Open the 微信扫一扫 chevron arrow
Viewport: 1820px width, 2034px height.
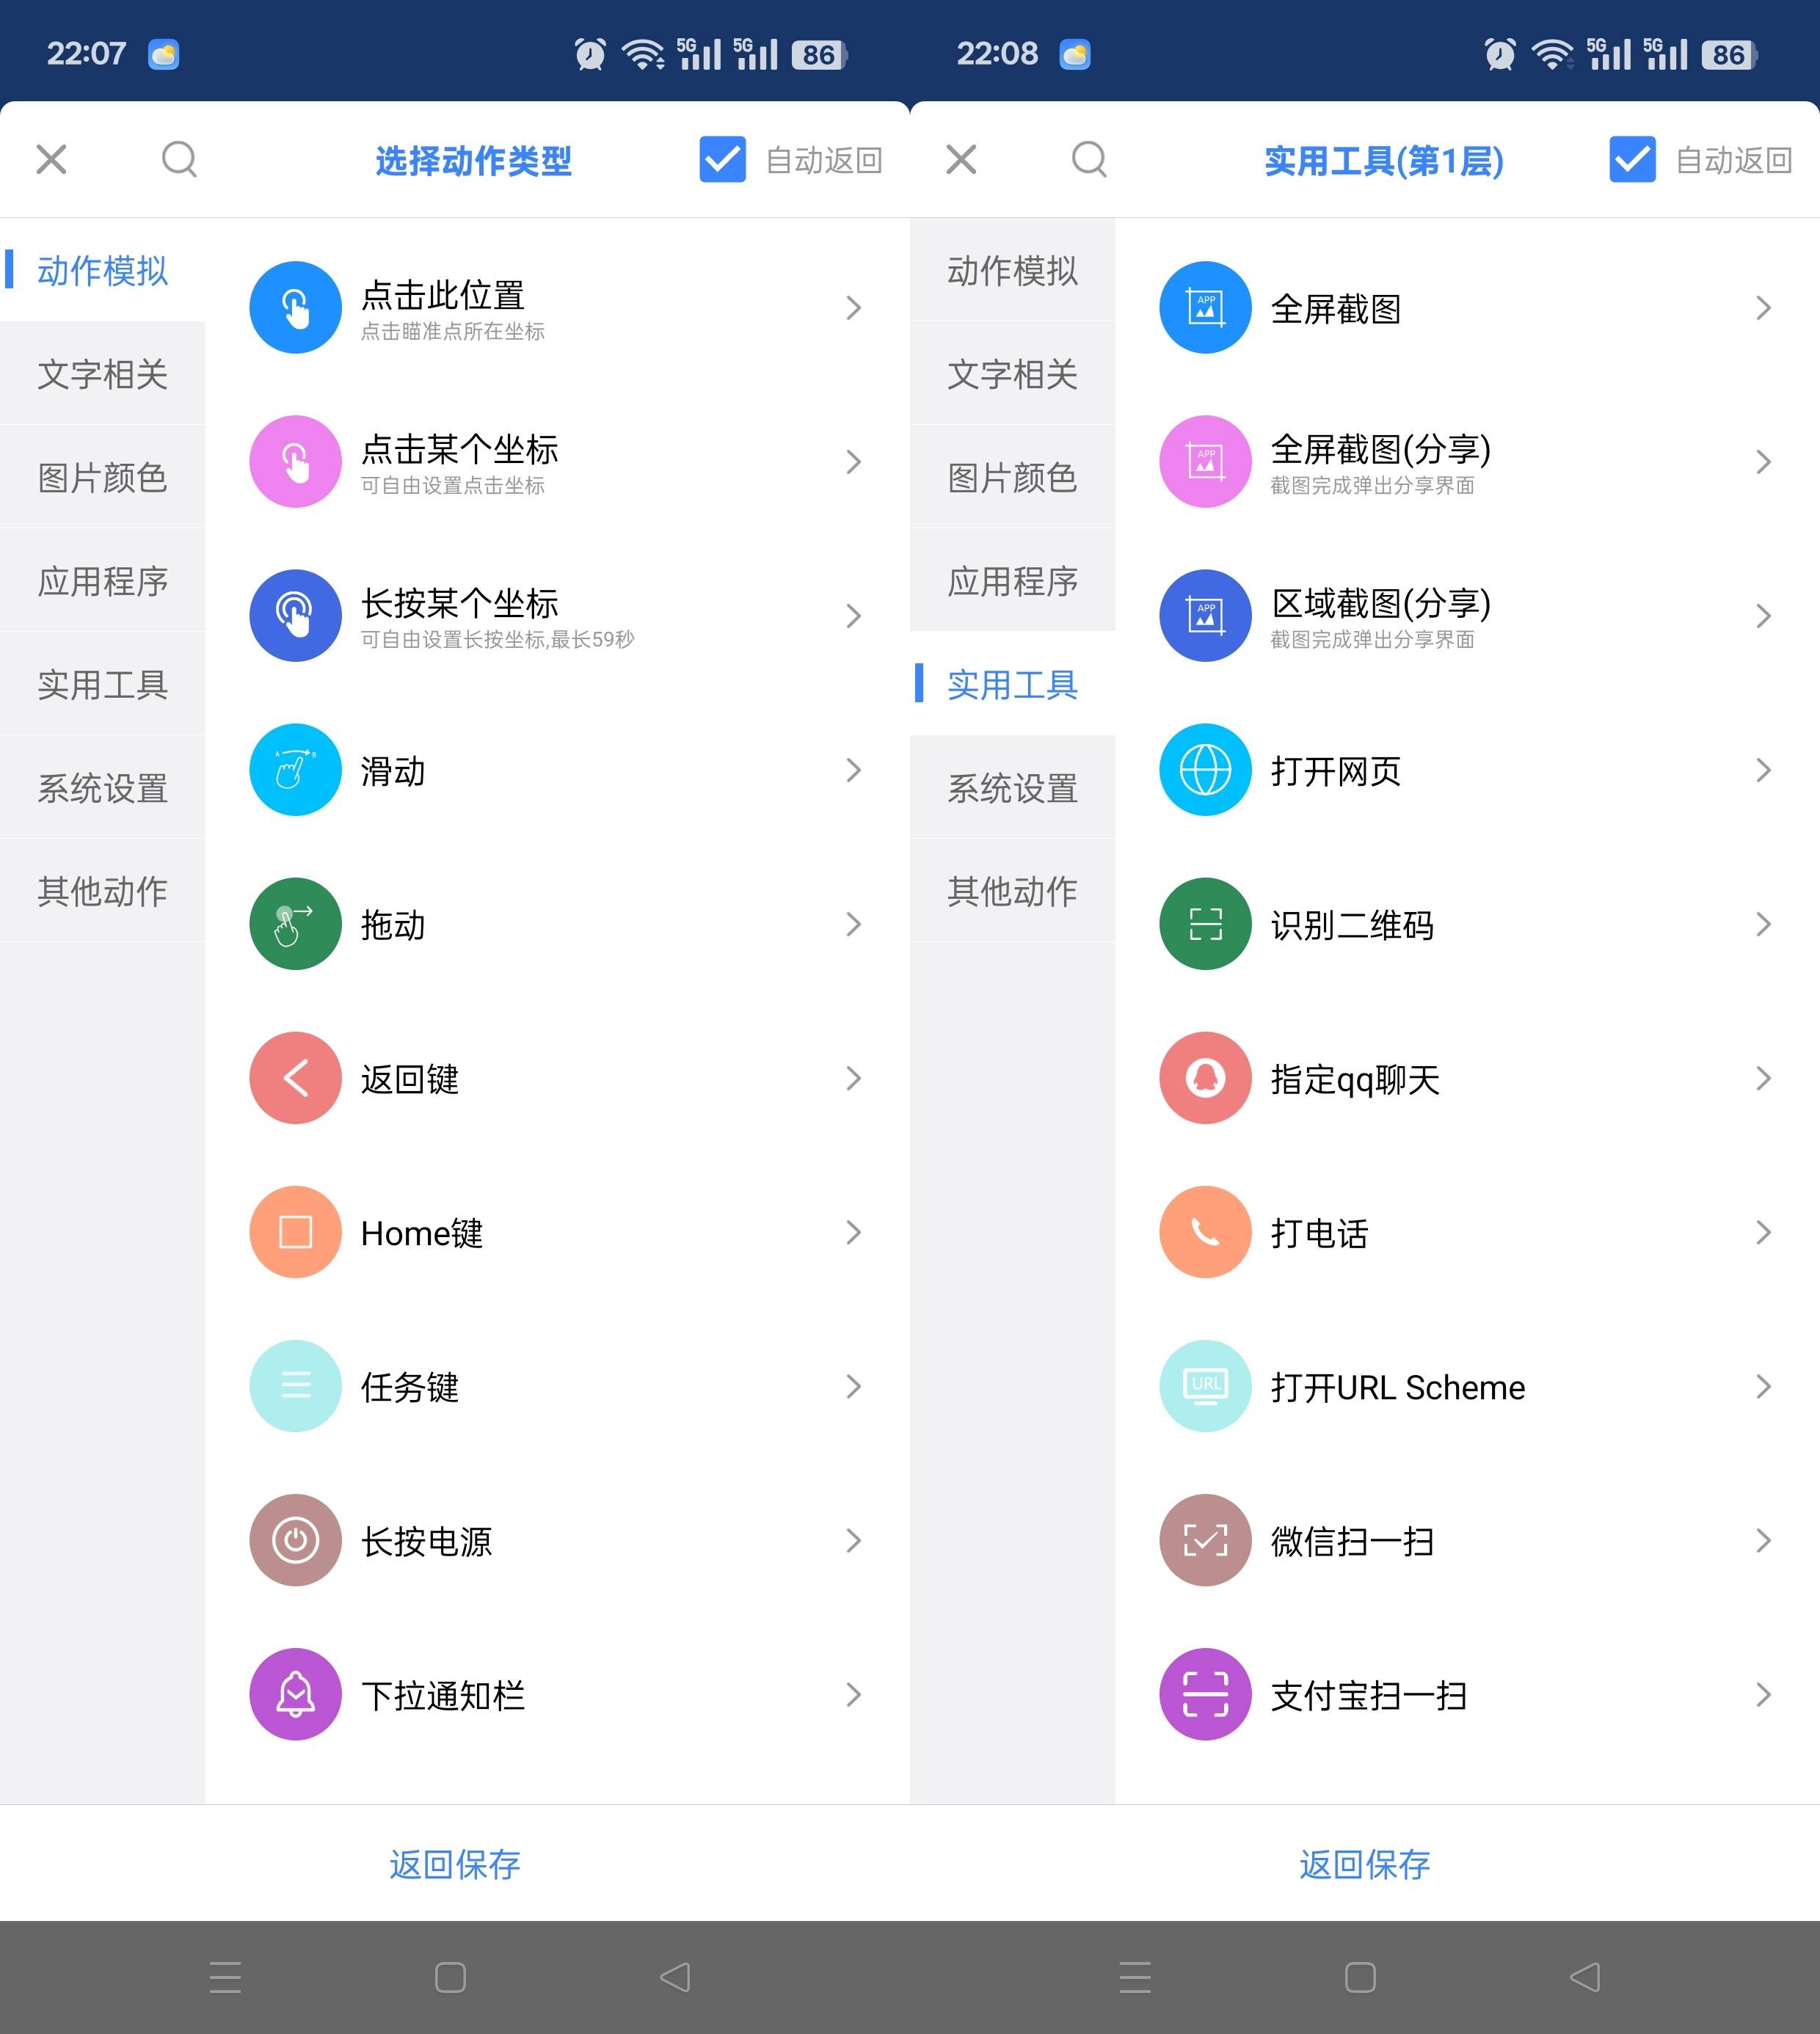1763,1540
